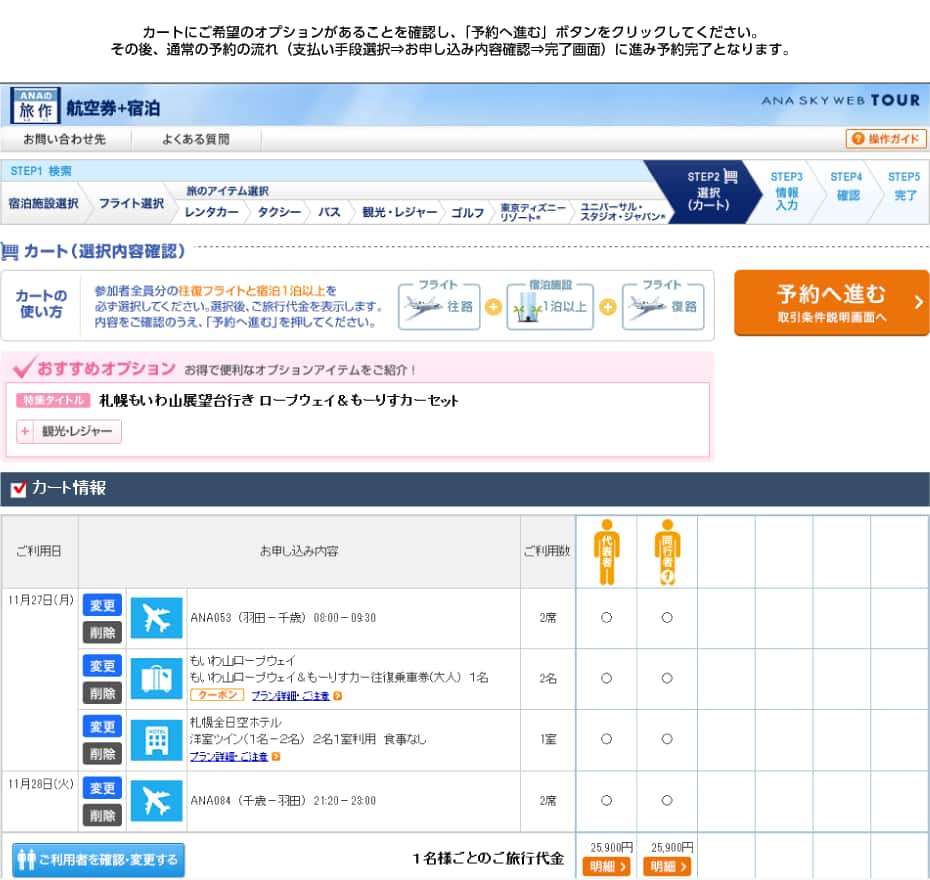Select 代表者 circle for ANA053 flight

pyautogui.click(x=606, y=618)
